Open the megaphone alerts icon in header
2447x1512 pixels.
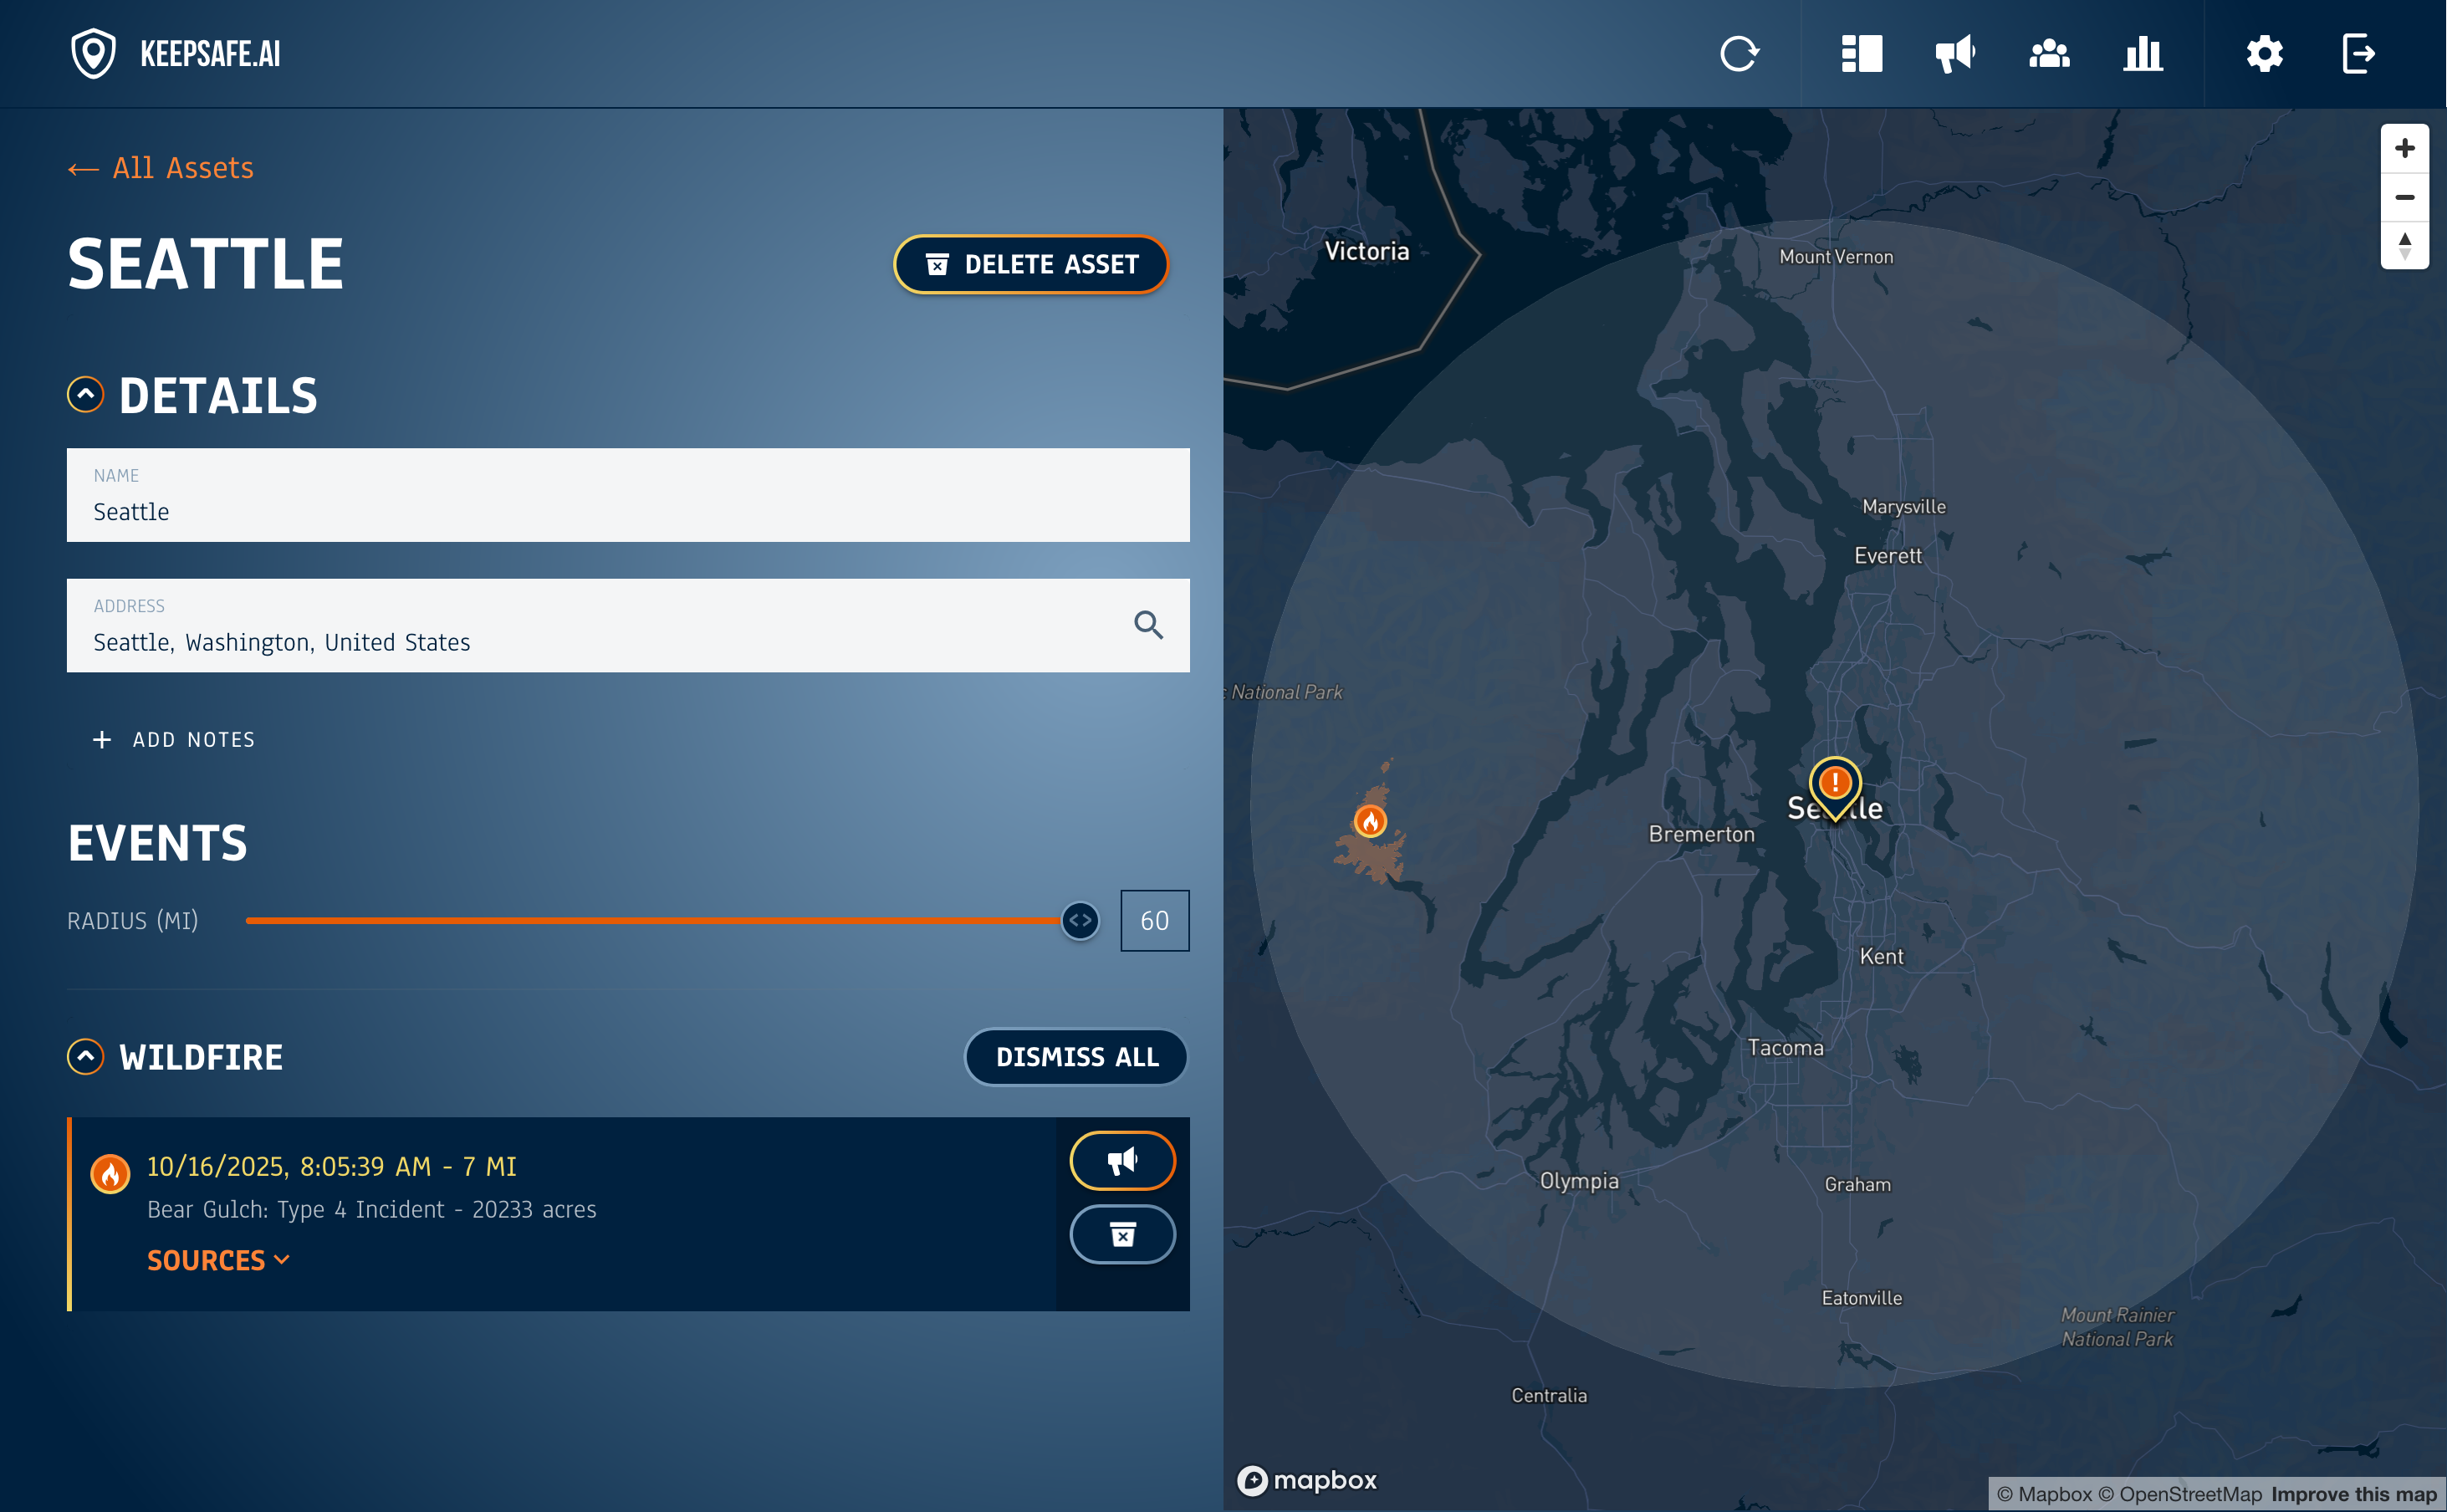pyautogui.click(x=1954, y=54)
